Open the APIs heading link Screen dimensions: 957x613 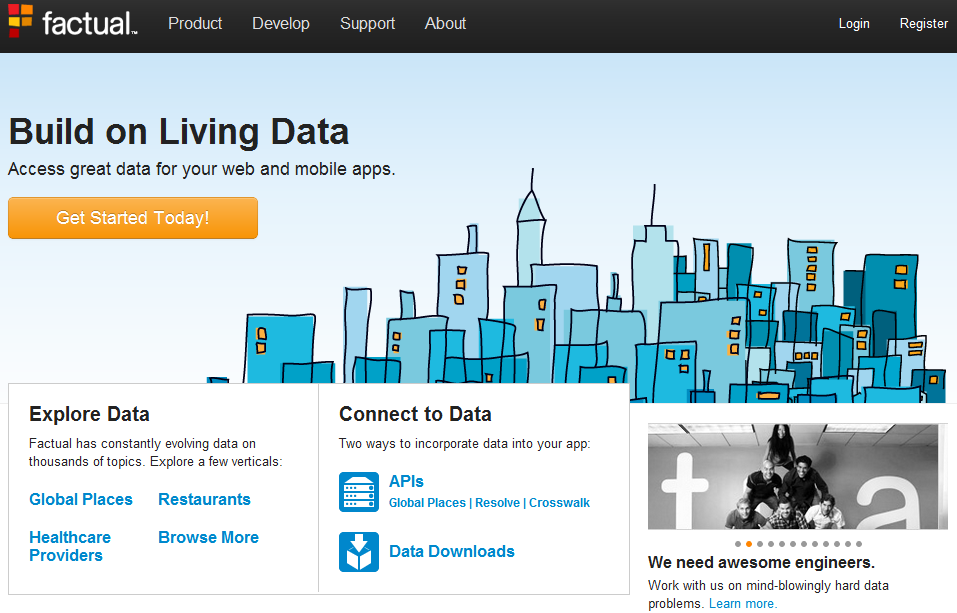pos(406,481)
